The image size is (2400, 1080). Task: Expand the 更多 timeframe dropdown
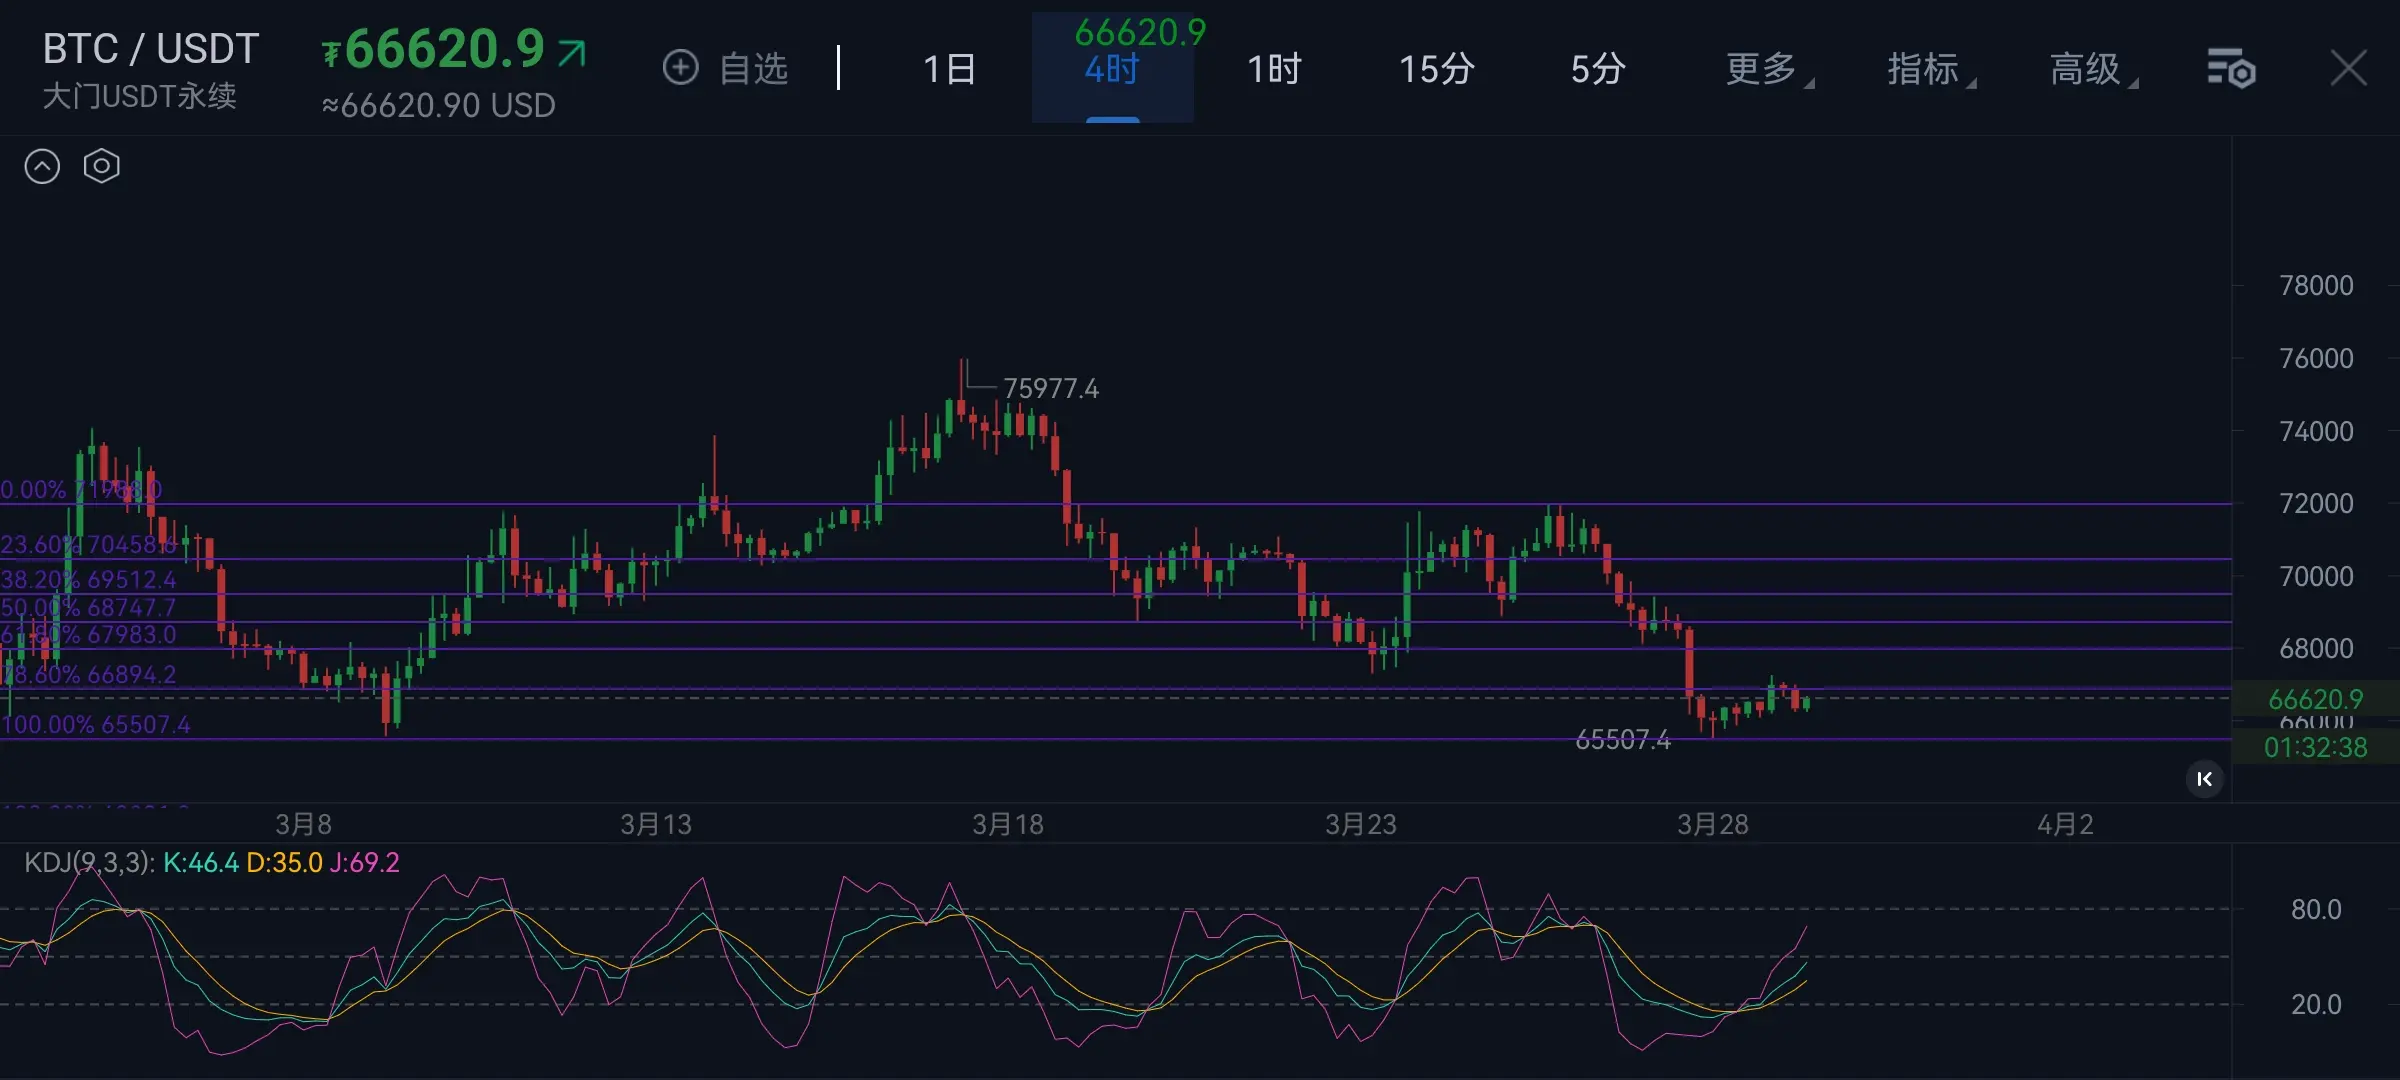pos(1762,69)
